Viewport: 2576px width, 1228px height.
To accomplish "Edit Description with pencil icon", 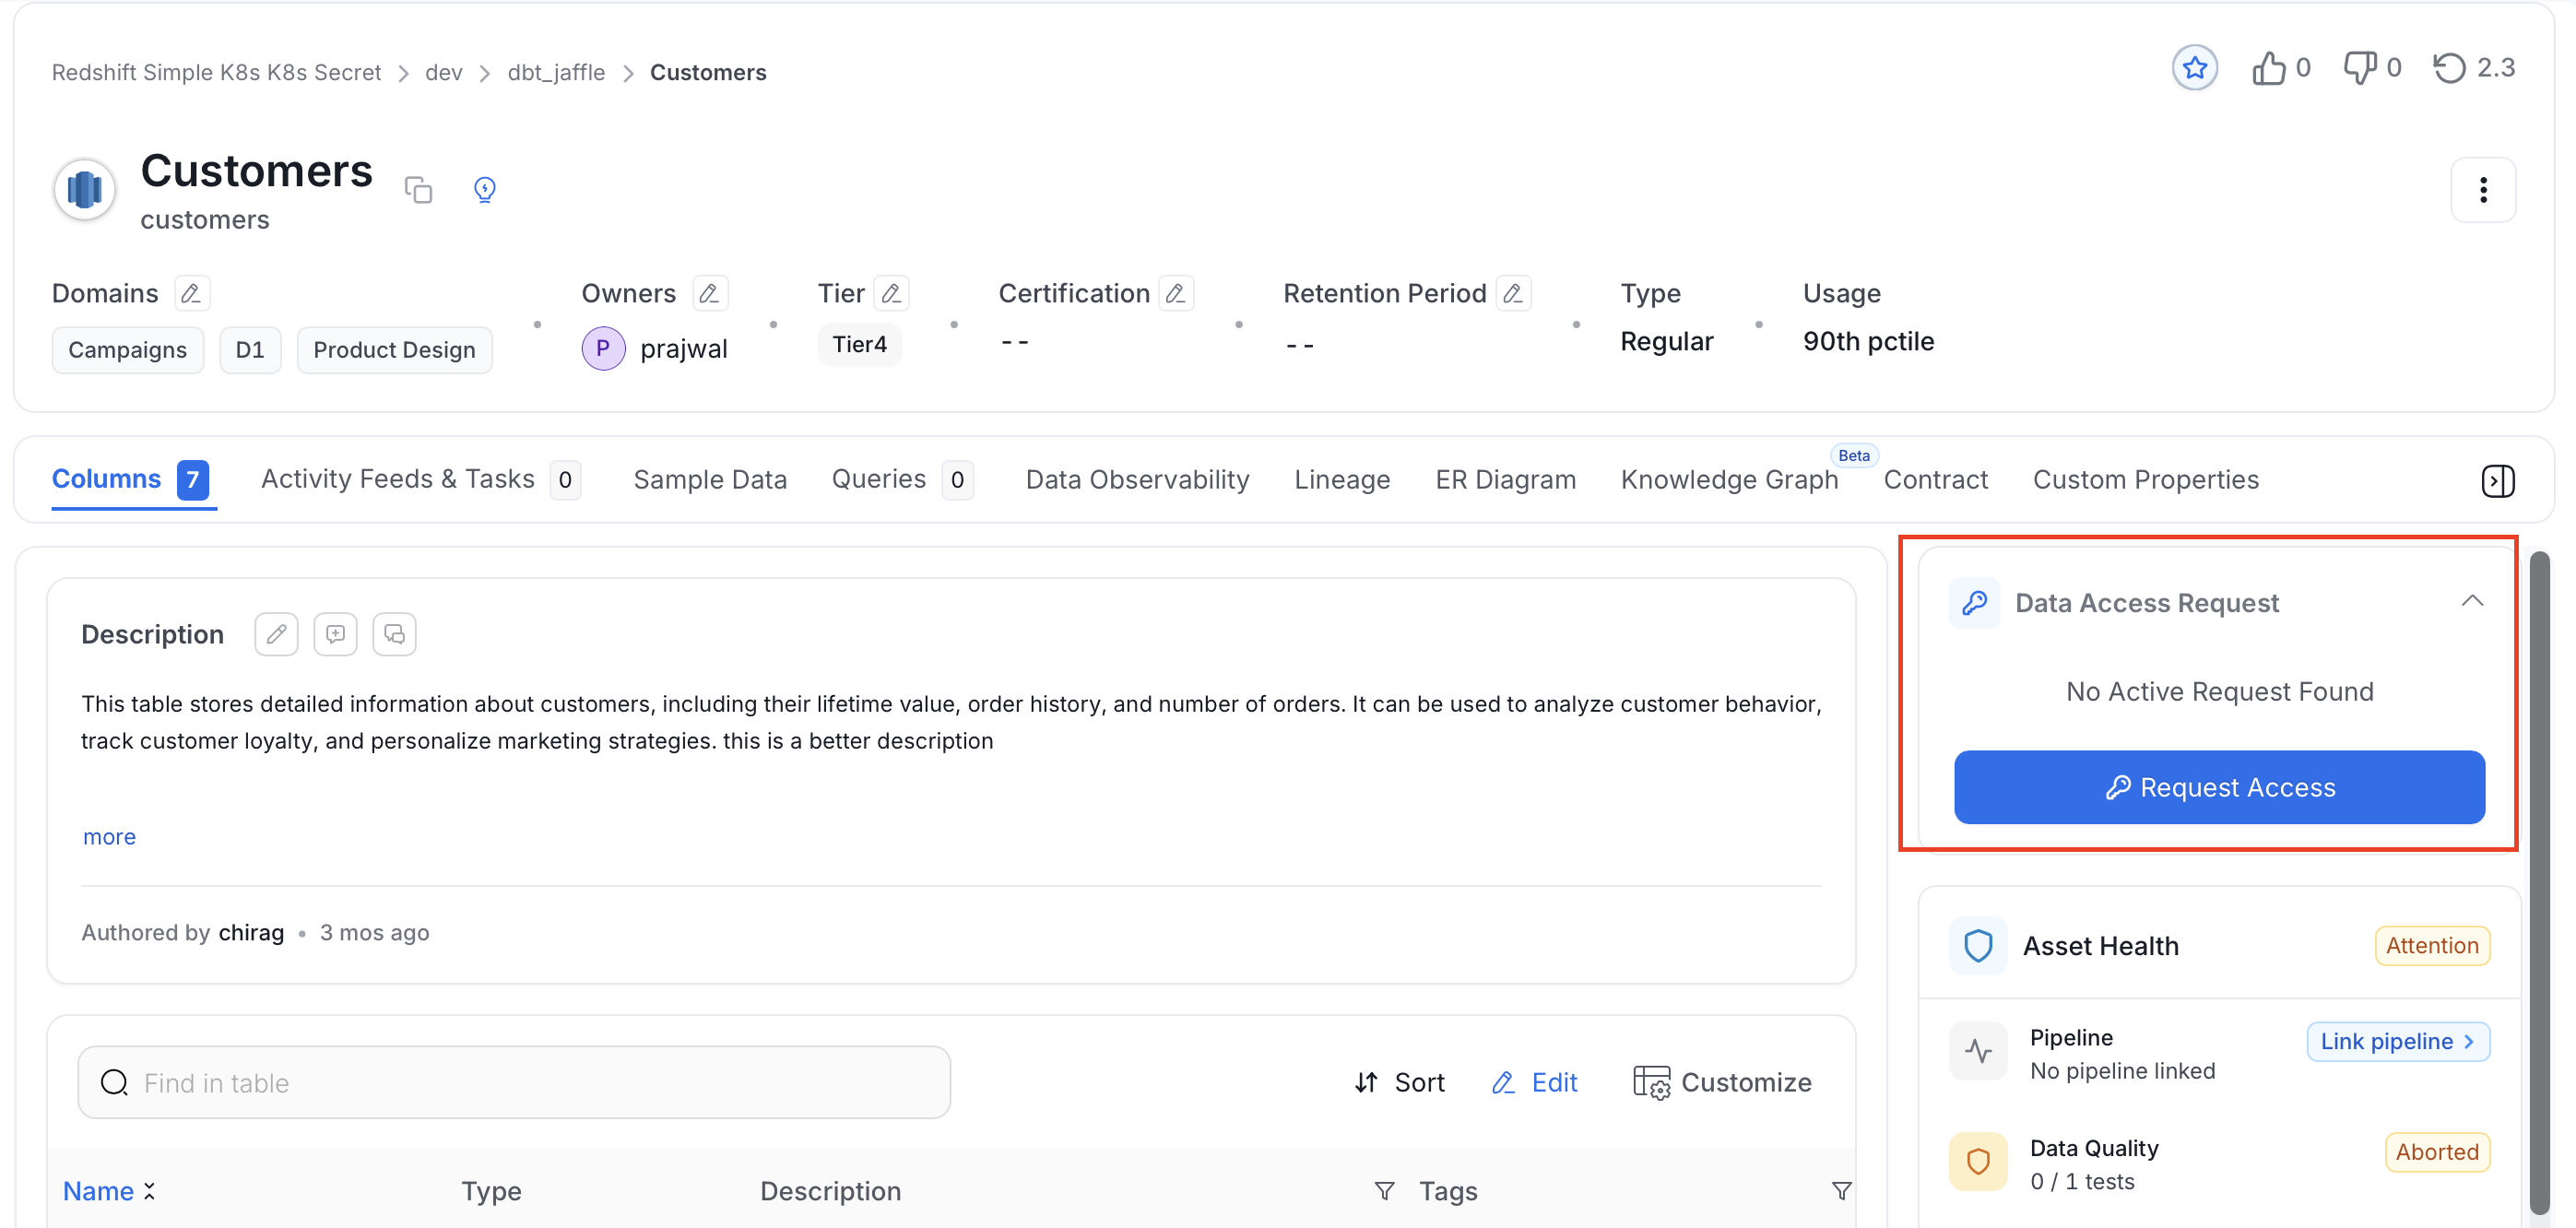I will pos(276,634).
